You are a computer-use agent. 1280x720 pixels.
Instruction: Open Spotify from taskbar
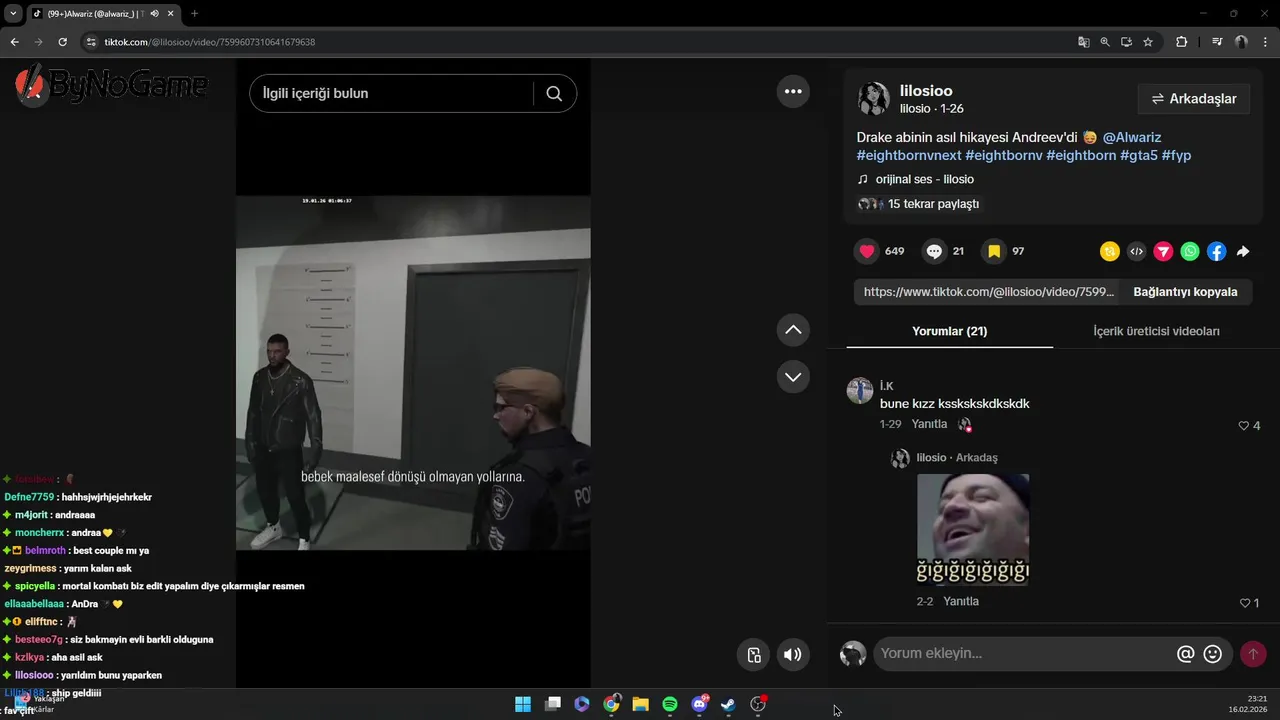click(670, 704)
